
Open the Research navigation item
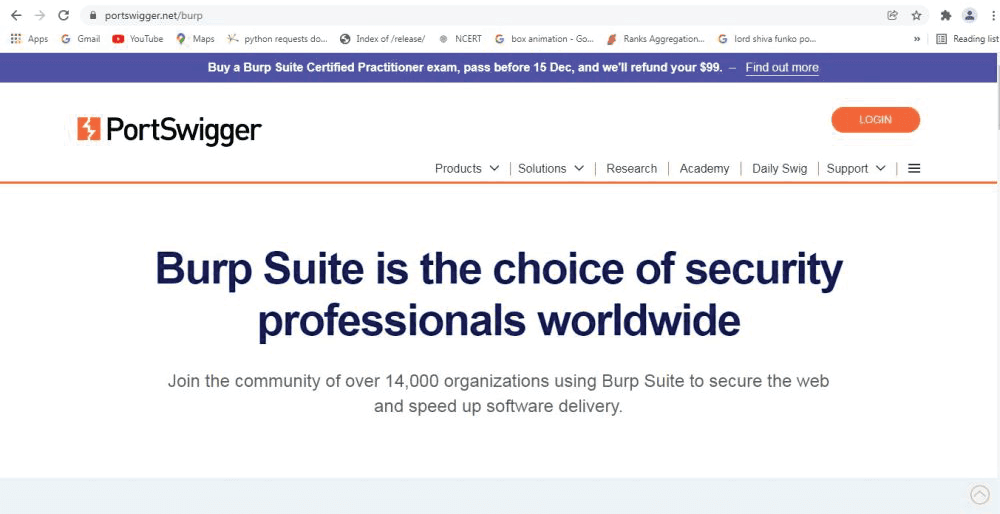coord(631,168)
